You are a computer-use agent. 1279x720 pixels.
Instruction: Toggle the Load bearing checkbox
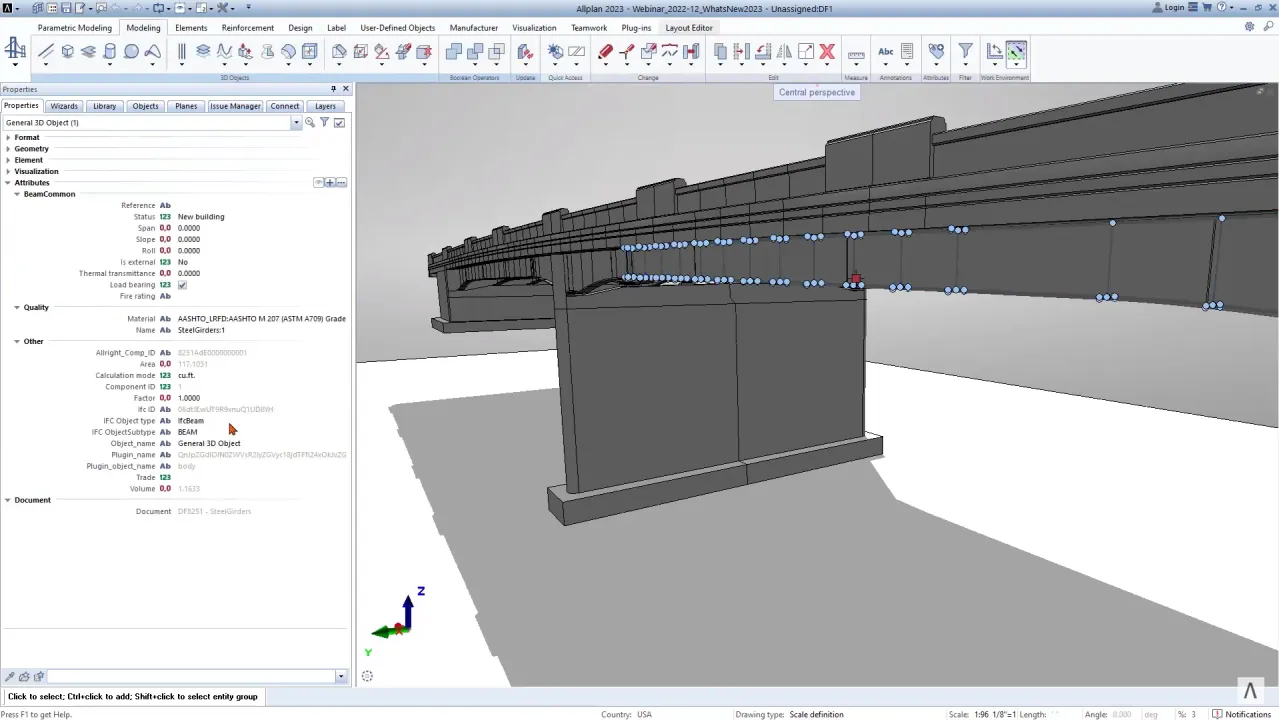[x=182, y=285]
